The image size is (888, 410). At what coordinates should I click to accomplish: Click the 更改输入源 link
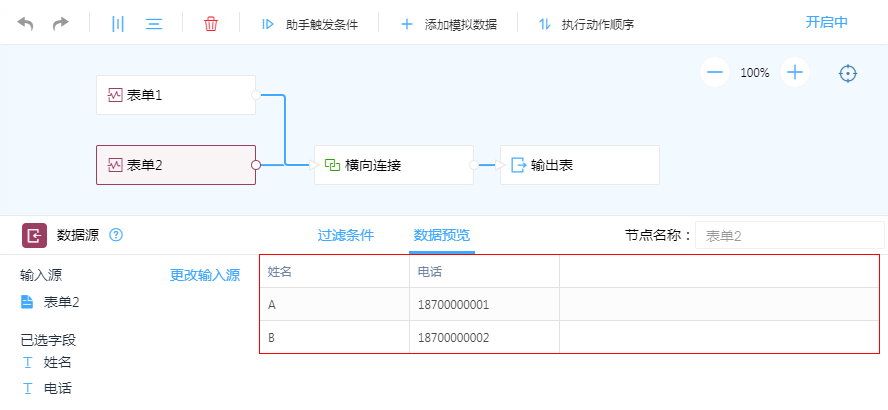[x=205, y=276]
